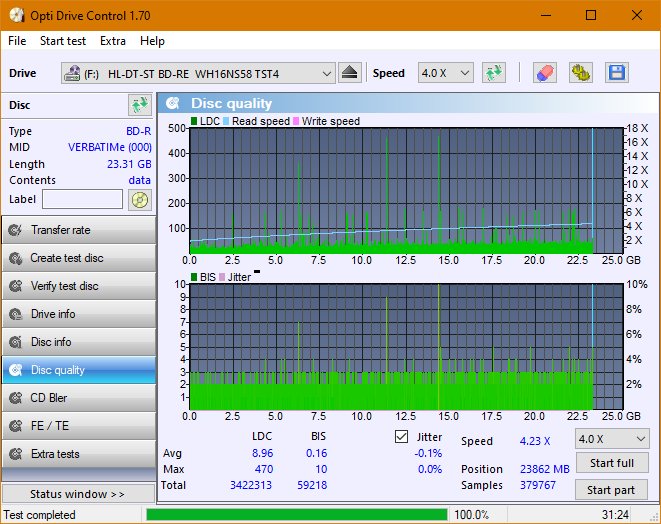Click the MID value VERBATIMe (000)
Viewport: 661px width, 524px height.
(110, 148)
